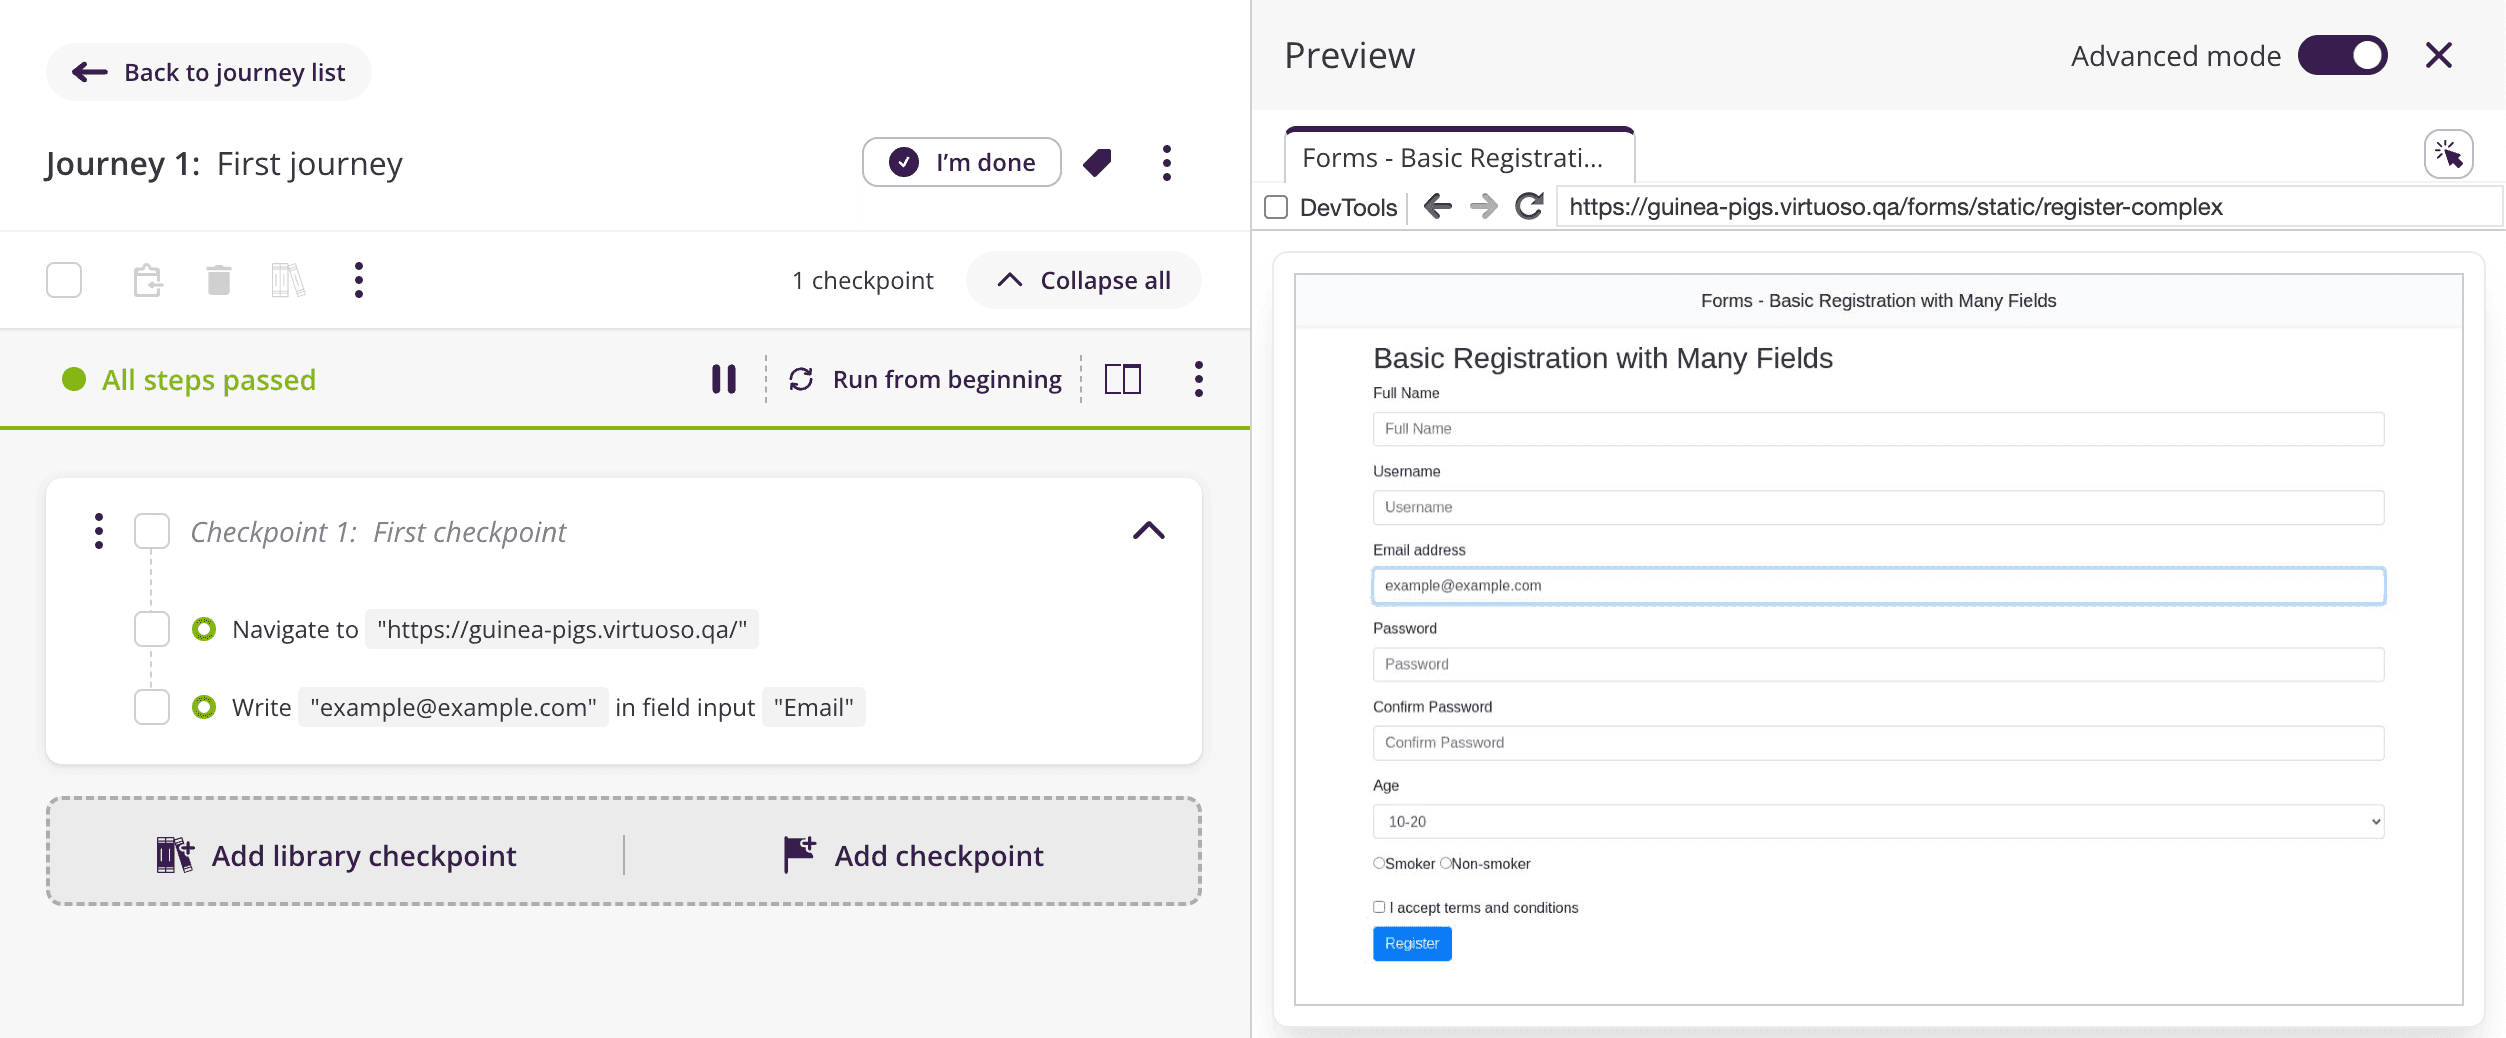Pause the journey execution
Viewport: 2506px width, 1038px height.
724,379
